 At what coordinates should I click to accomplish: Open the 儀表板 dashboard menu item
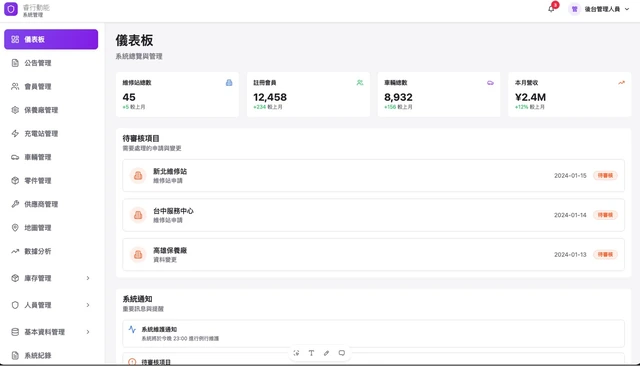pos(51,39)
